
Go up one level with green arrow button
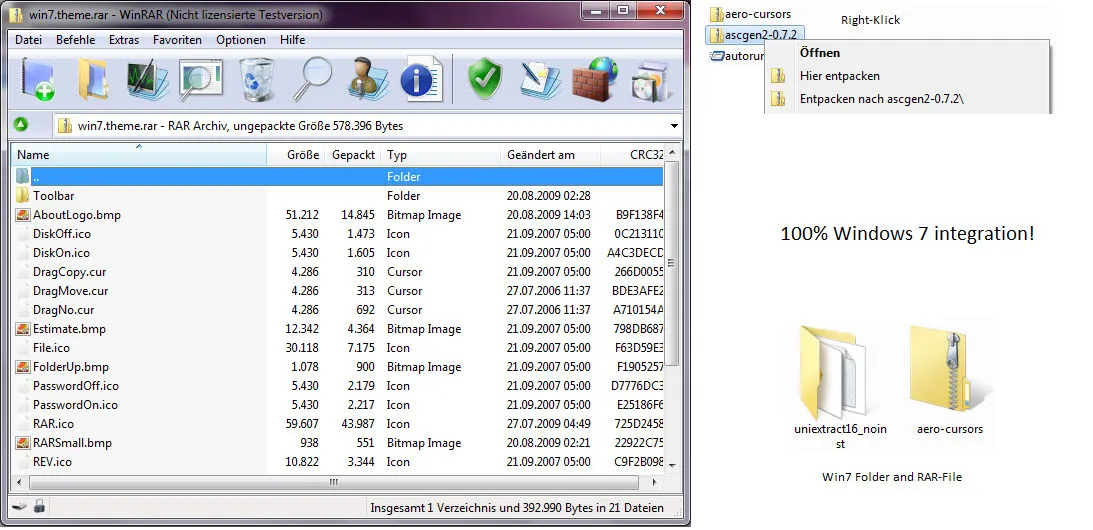(x=20, y=126)
